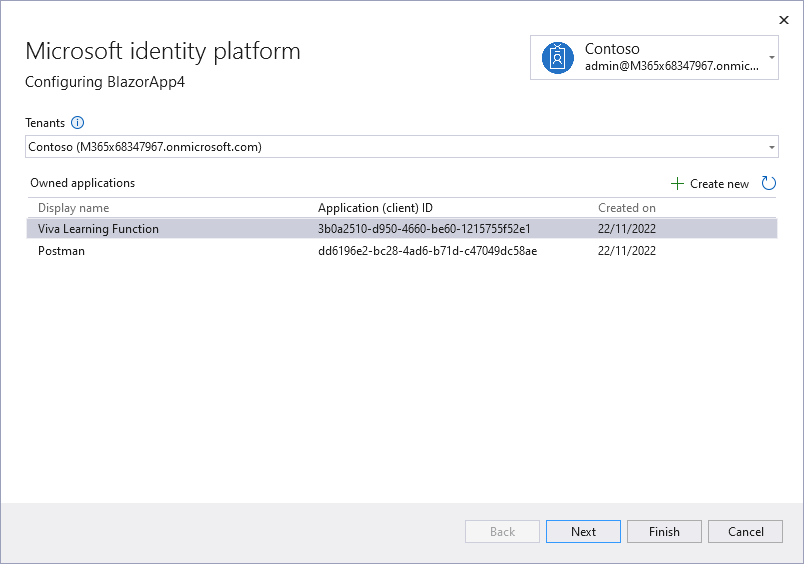Close the Microsoft identity platform dialog
804x564 pixels.
coord(783,20)
